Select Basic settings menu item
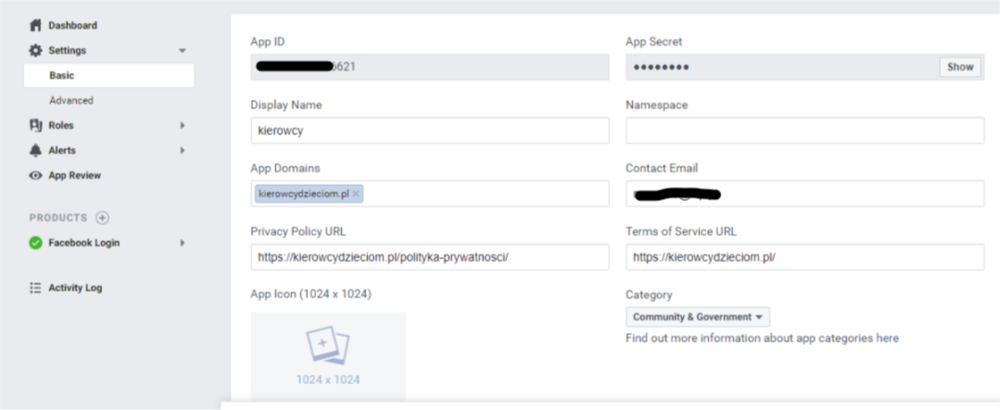Screen dimensions: 1000x410 (x=62, y=75)
